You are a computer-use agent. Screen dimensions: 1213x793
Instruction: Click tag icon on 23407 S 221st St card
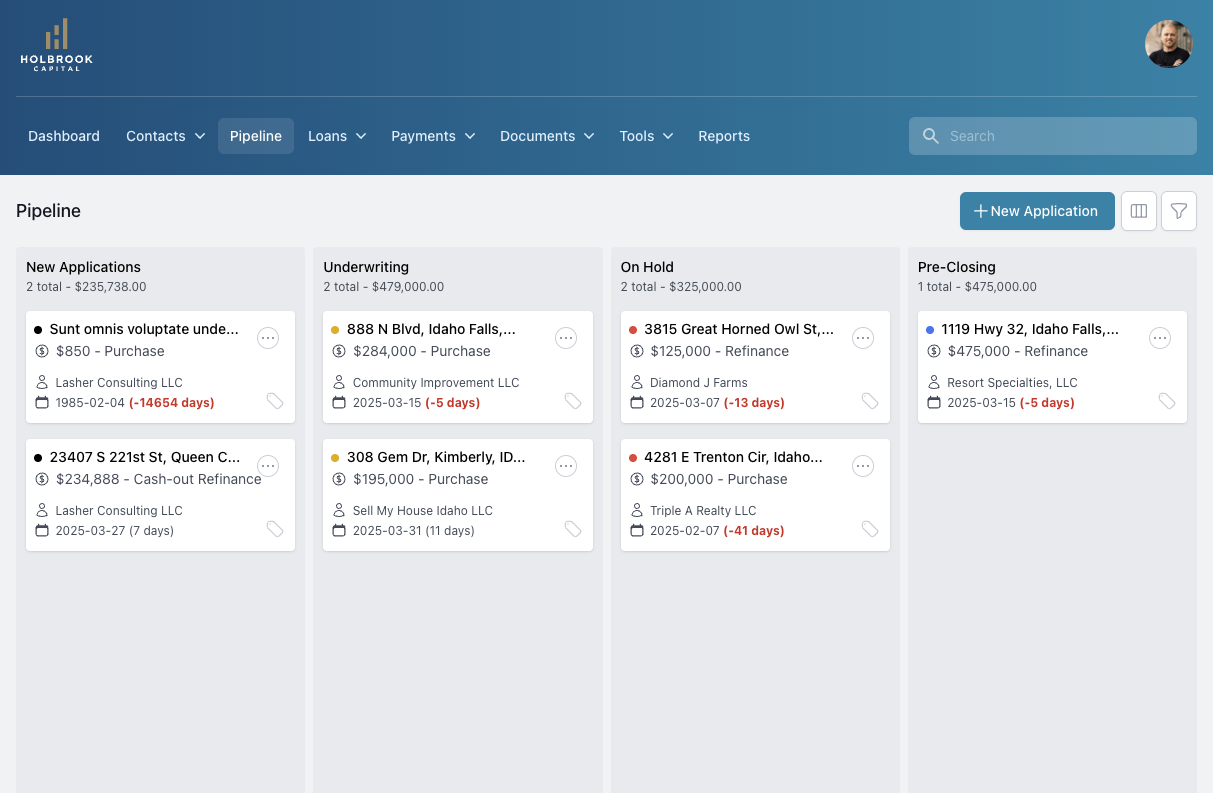tap(275, 529)
